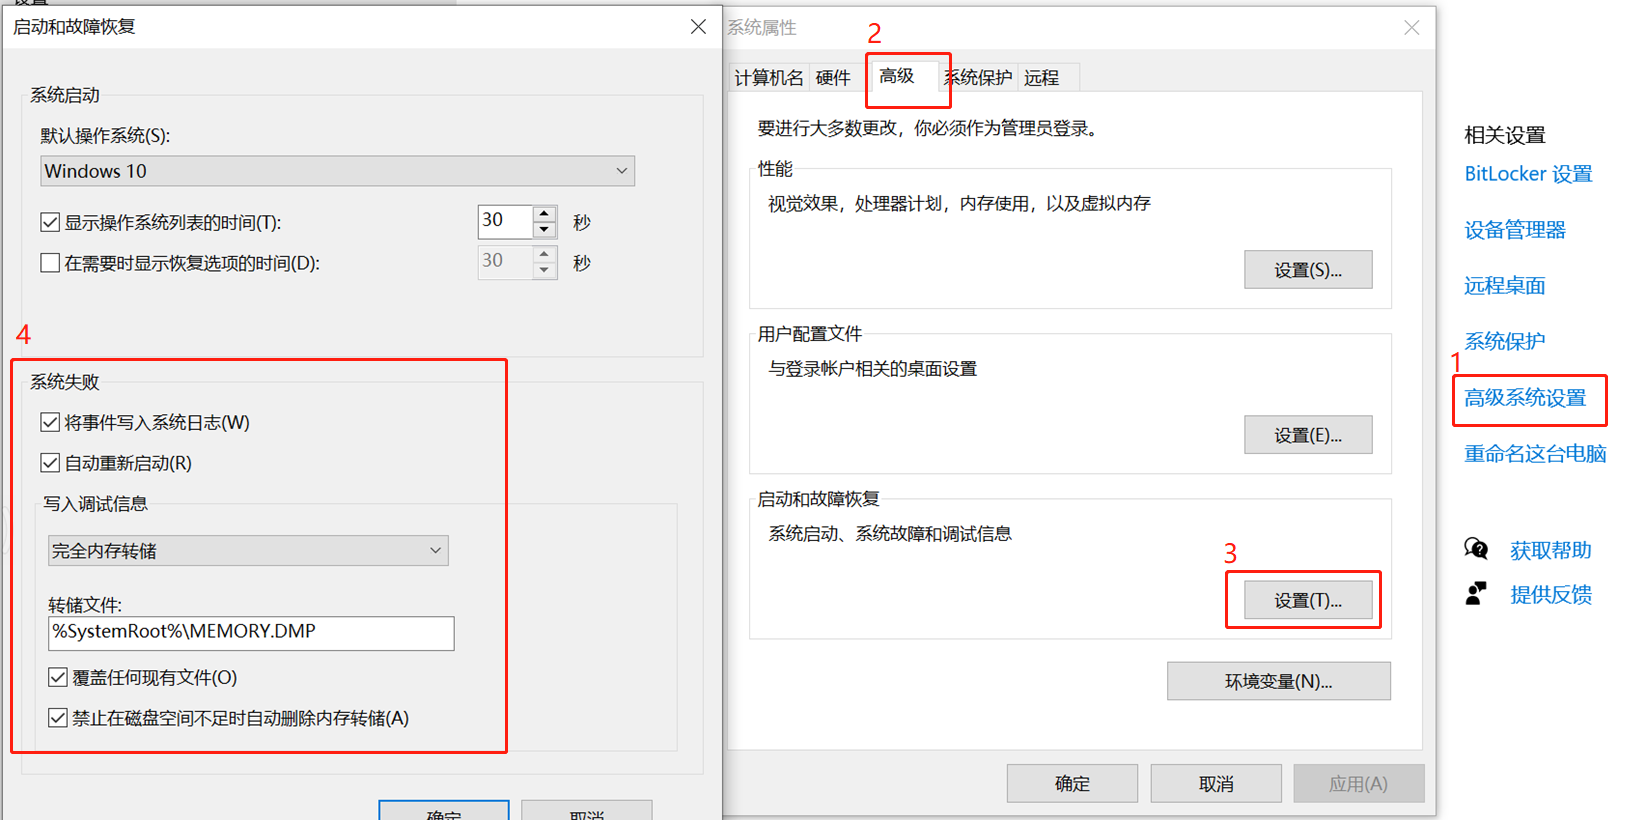Click the 高级系统设置 link

[x=1525, y=398]
